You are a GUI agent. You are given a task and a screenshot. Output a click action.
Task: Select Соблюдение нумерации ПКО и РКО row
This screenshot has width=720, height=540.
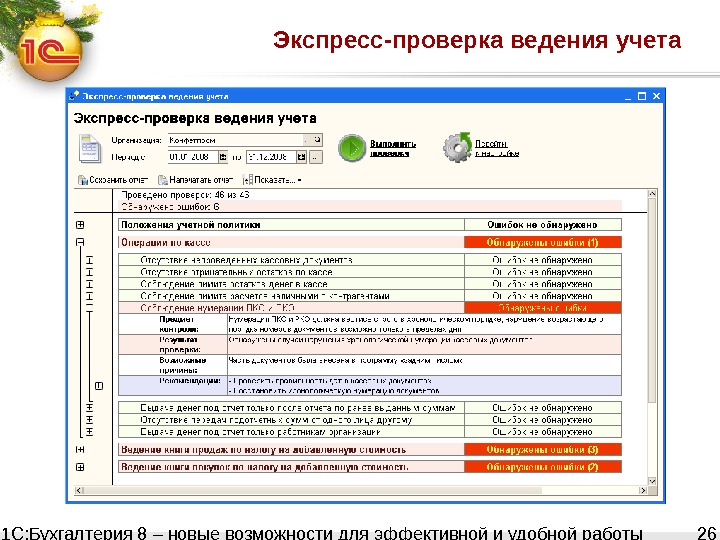[291, 308]
